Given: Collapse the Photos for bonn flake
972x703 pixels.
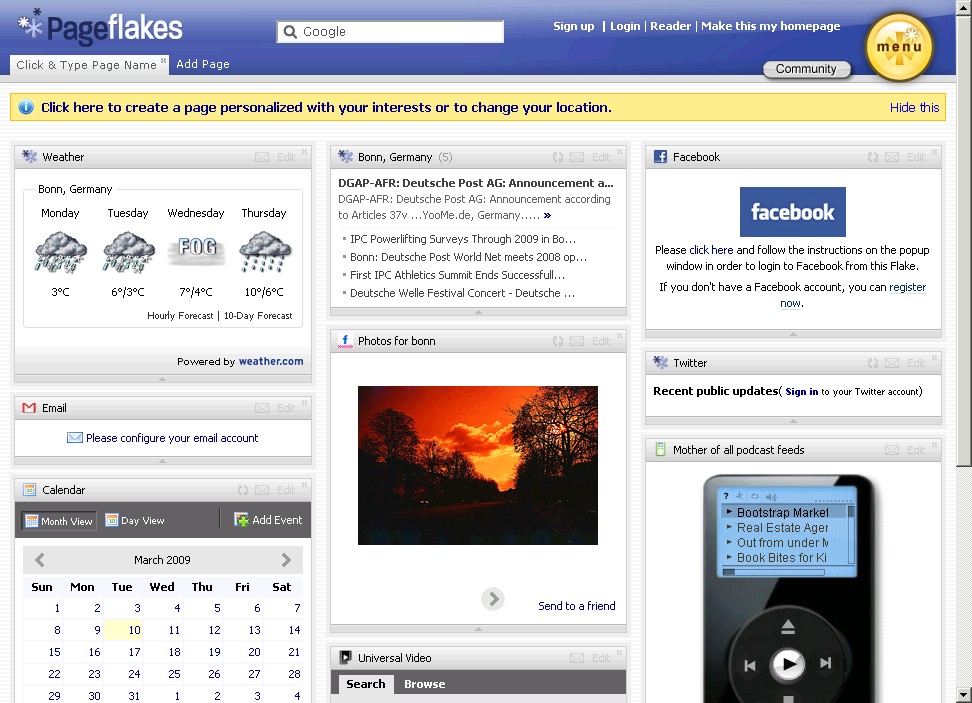Looking at the screenshot, I should point(478,629).
